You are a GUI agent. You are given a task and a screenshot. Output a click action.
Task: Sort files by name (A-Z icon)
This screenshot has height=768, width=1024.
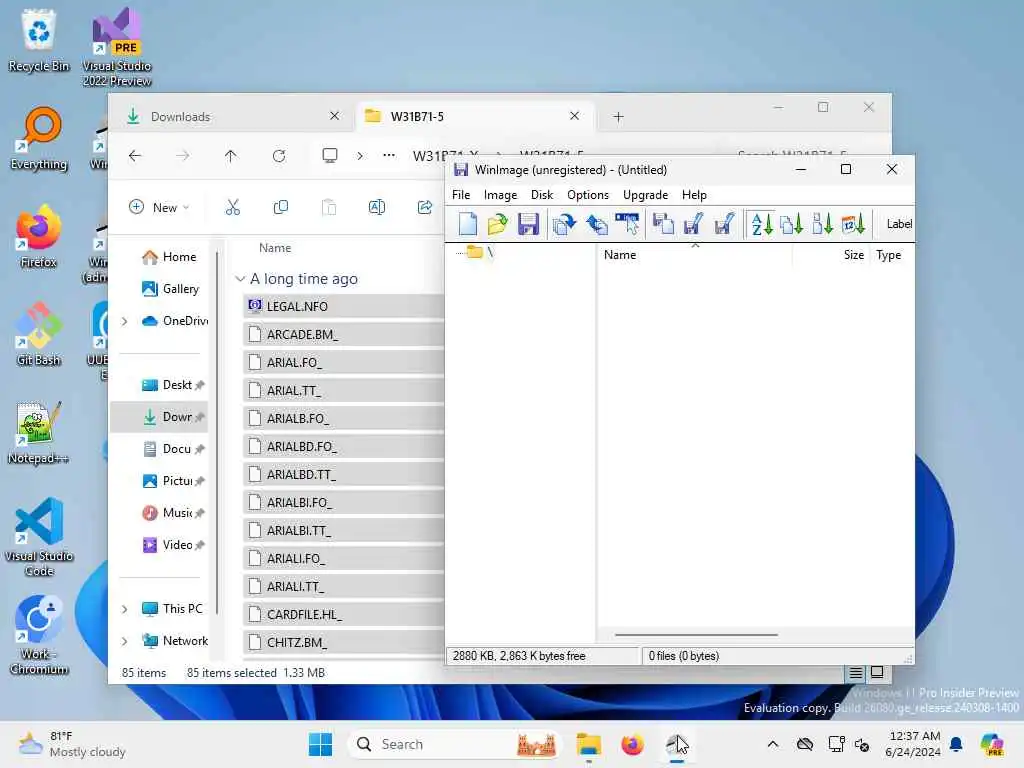pos(761,224)
